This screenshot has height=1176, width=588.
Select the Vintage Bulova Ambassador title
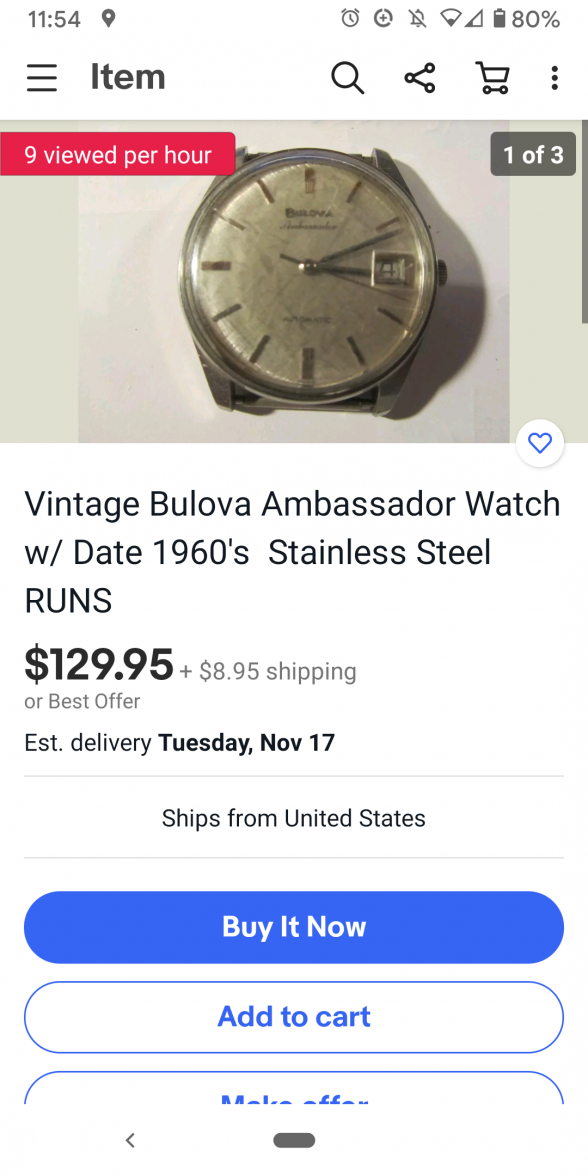[x=292, y=552]
